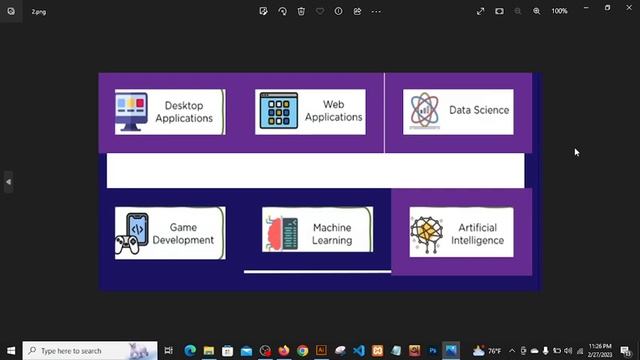640x360 pixels.
Task: Click the Desktop Applications card
Action: pos(170,112)
